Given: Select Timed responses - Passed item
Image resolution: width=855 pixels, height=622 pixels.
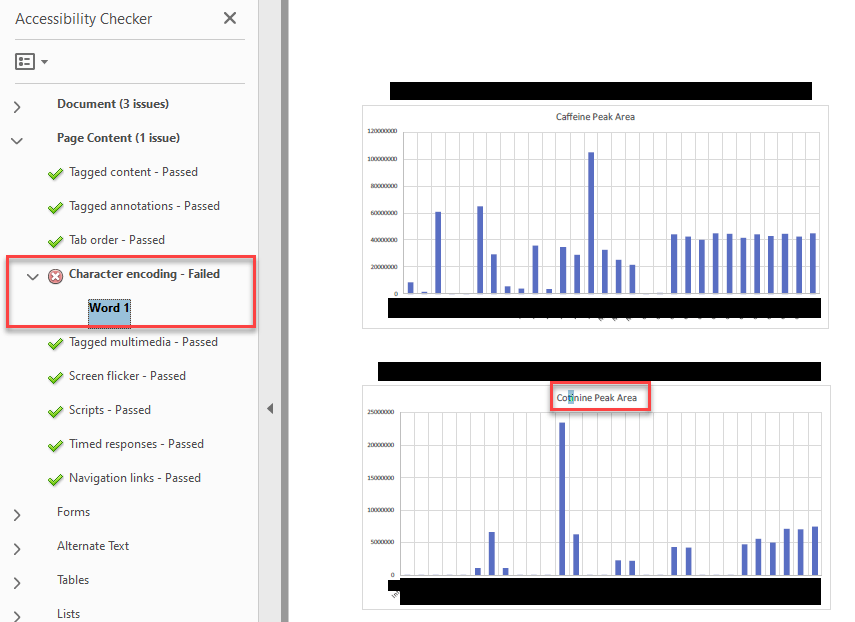Looking at the screenshot, I should click(136, 444).
